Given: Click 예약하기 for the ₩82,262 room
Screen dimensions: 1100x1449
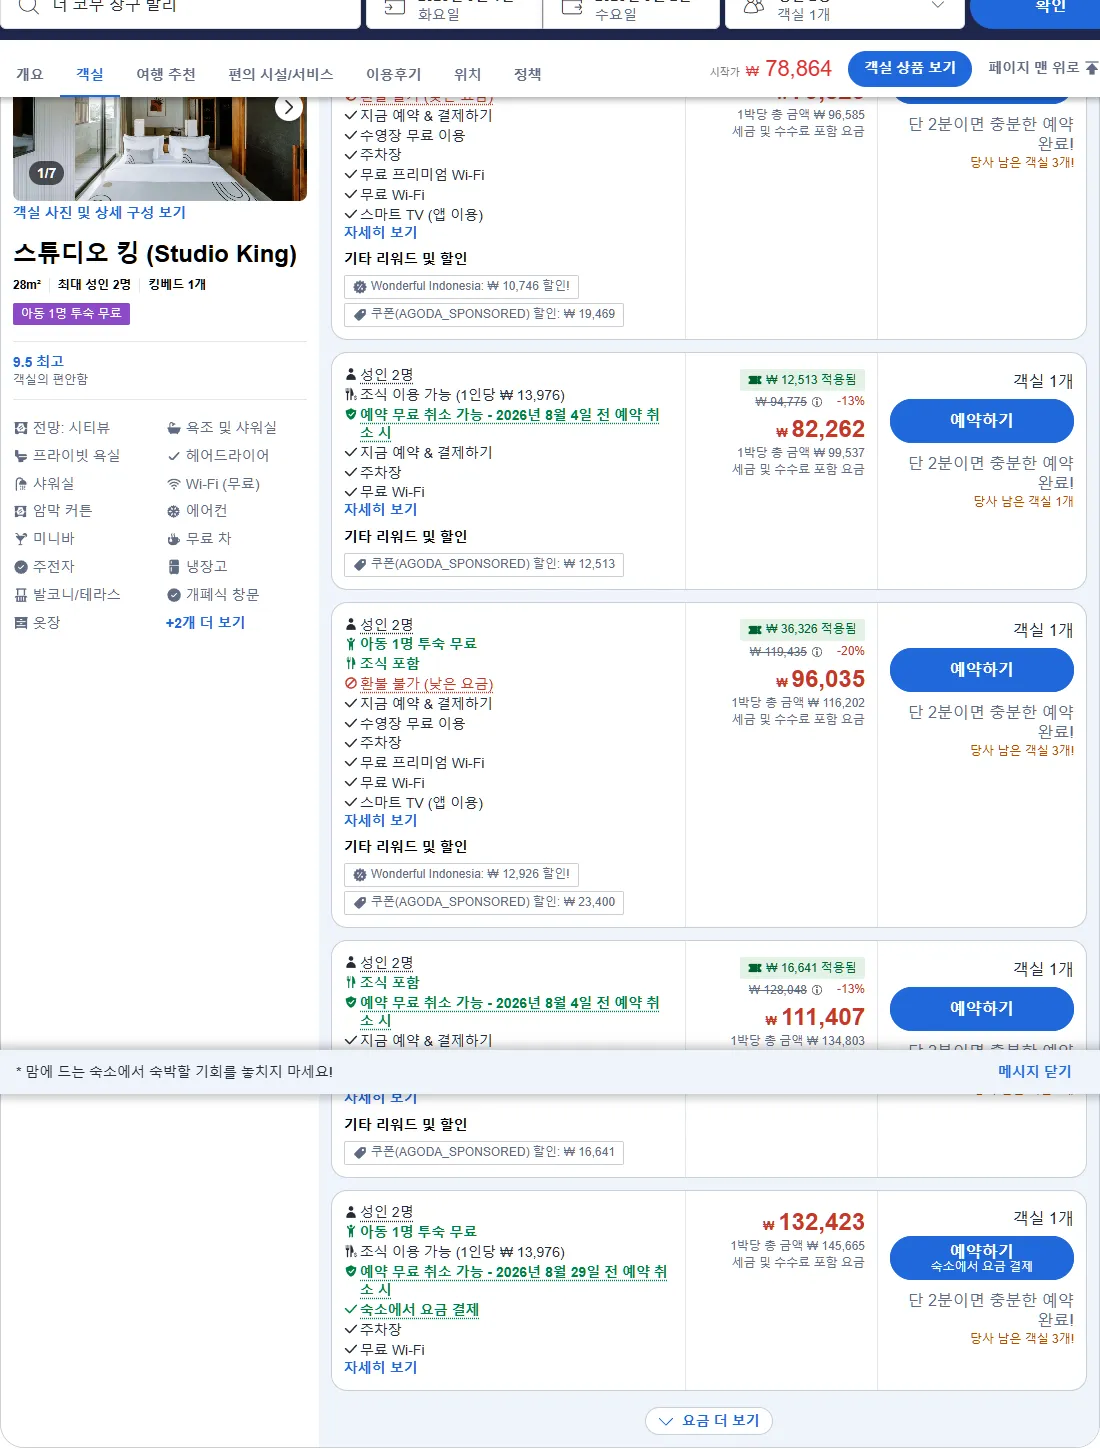Looking at the screenshot, I should [x=981, y=421].
